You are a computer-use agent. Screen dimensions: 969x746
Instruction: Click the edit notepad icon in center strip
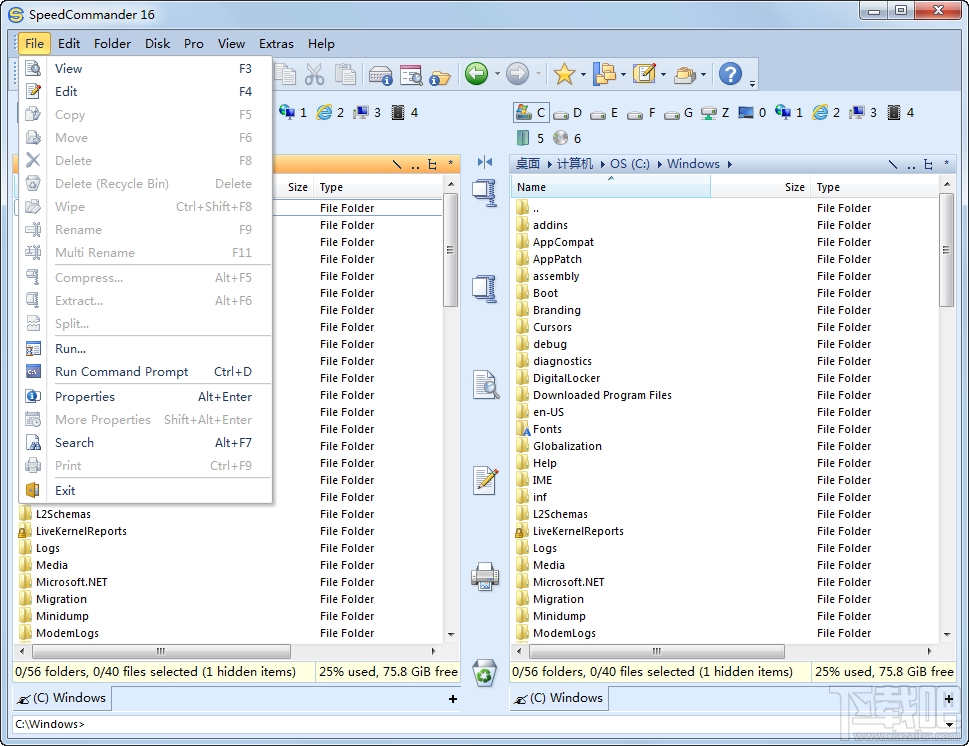(485, 480)
